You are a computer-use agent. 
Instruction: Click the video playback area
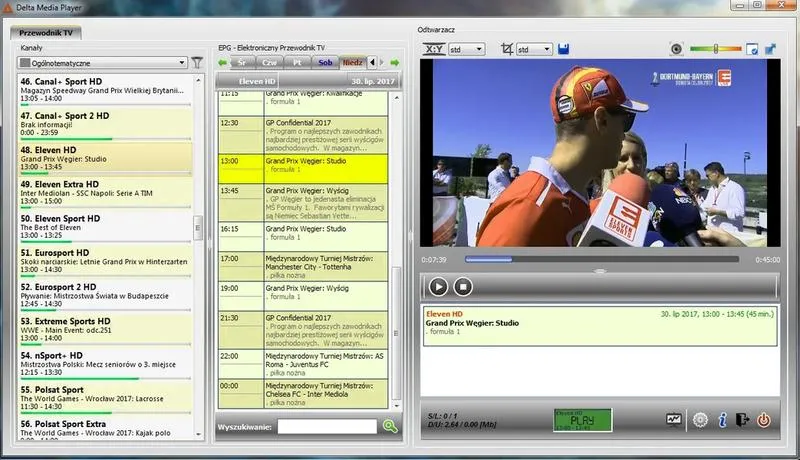click(x=600, y=152)
